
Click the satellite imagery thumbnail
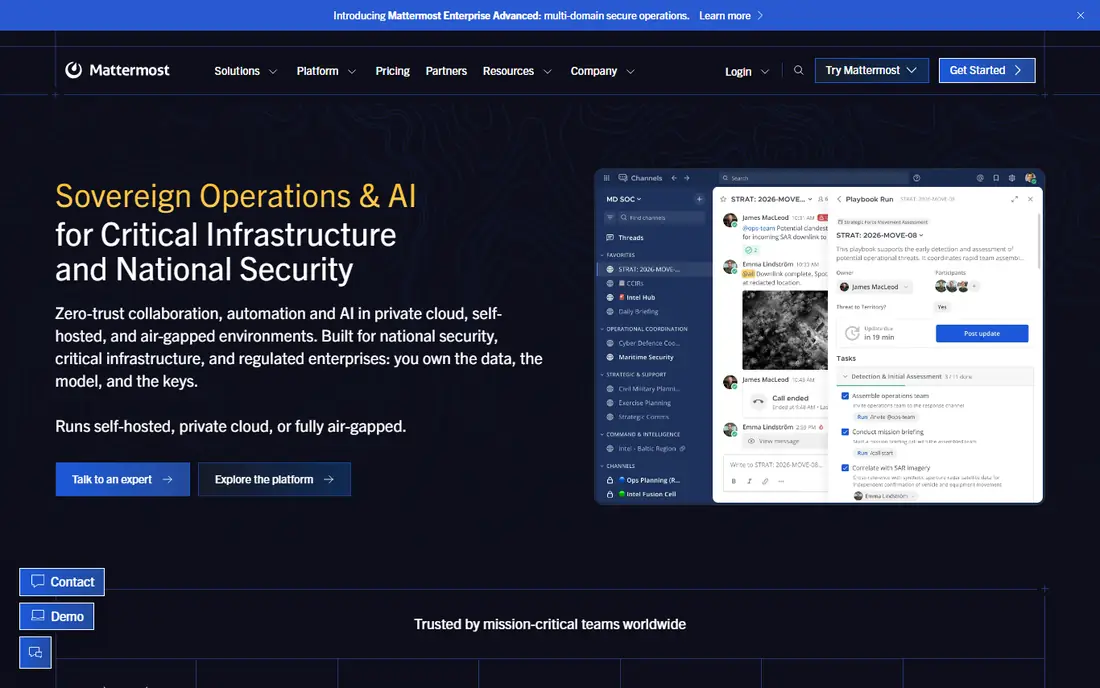click(x=784, y=330)
